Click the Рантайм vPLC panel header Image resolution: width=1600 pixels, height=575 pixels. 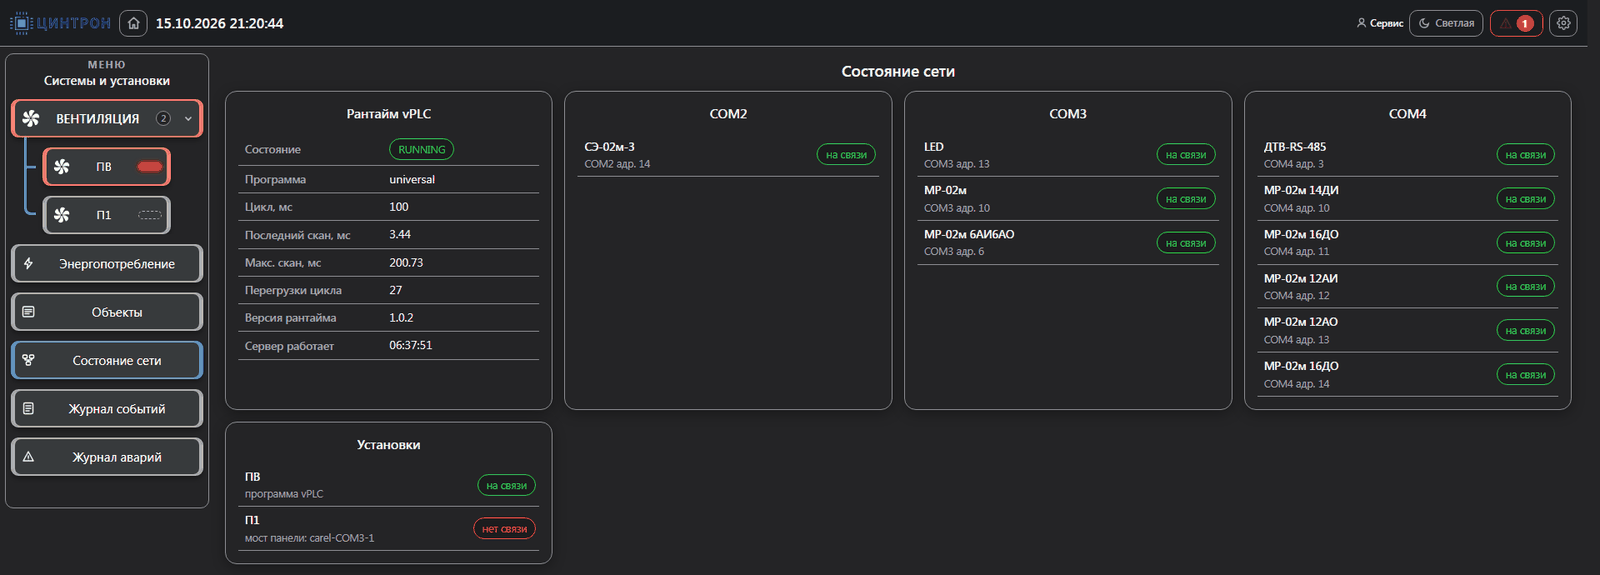pos(389,114)
